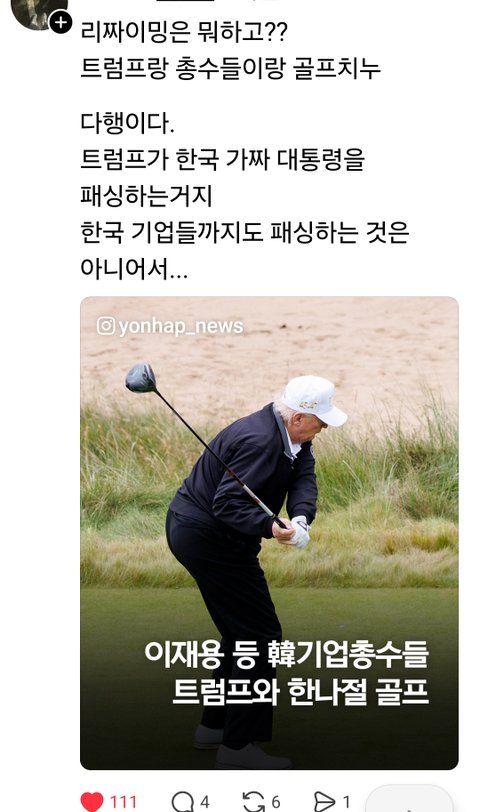View the repost count 6
Image resolution: width=480 pixels, height=812 pixels.
pyautogui.click(x=276, y=802)
